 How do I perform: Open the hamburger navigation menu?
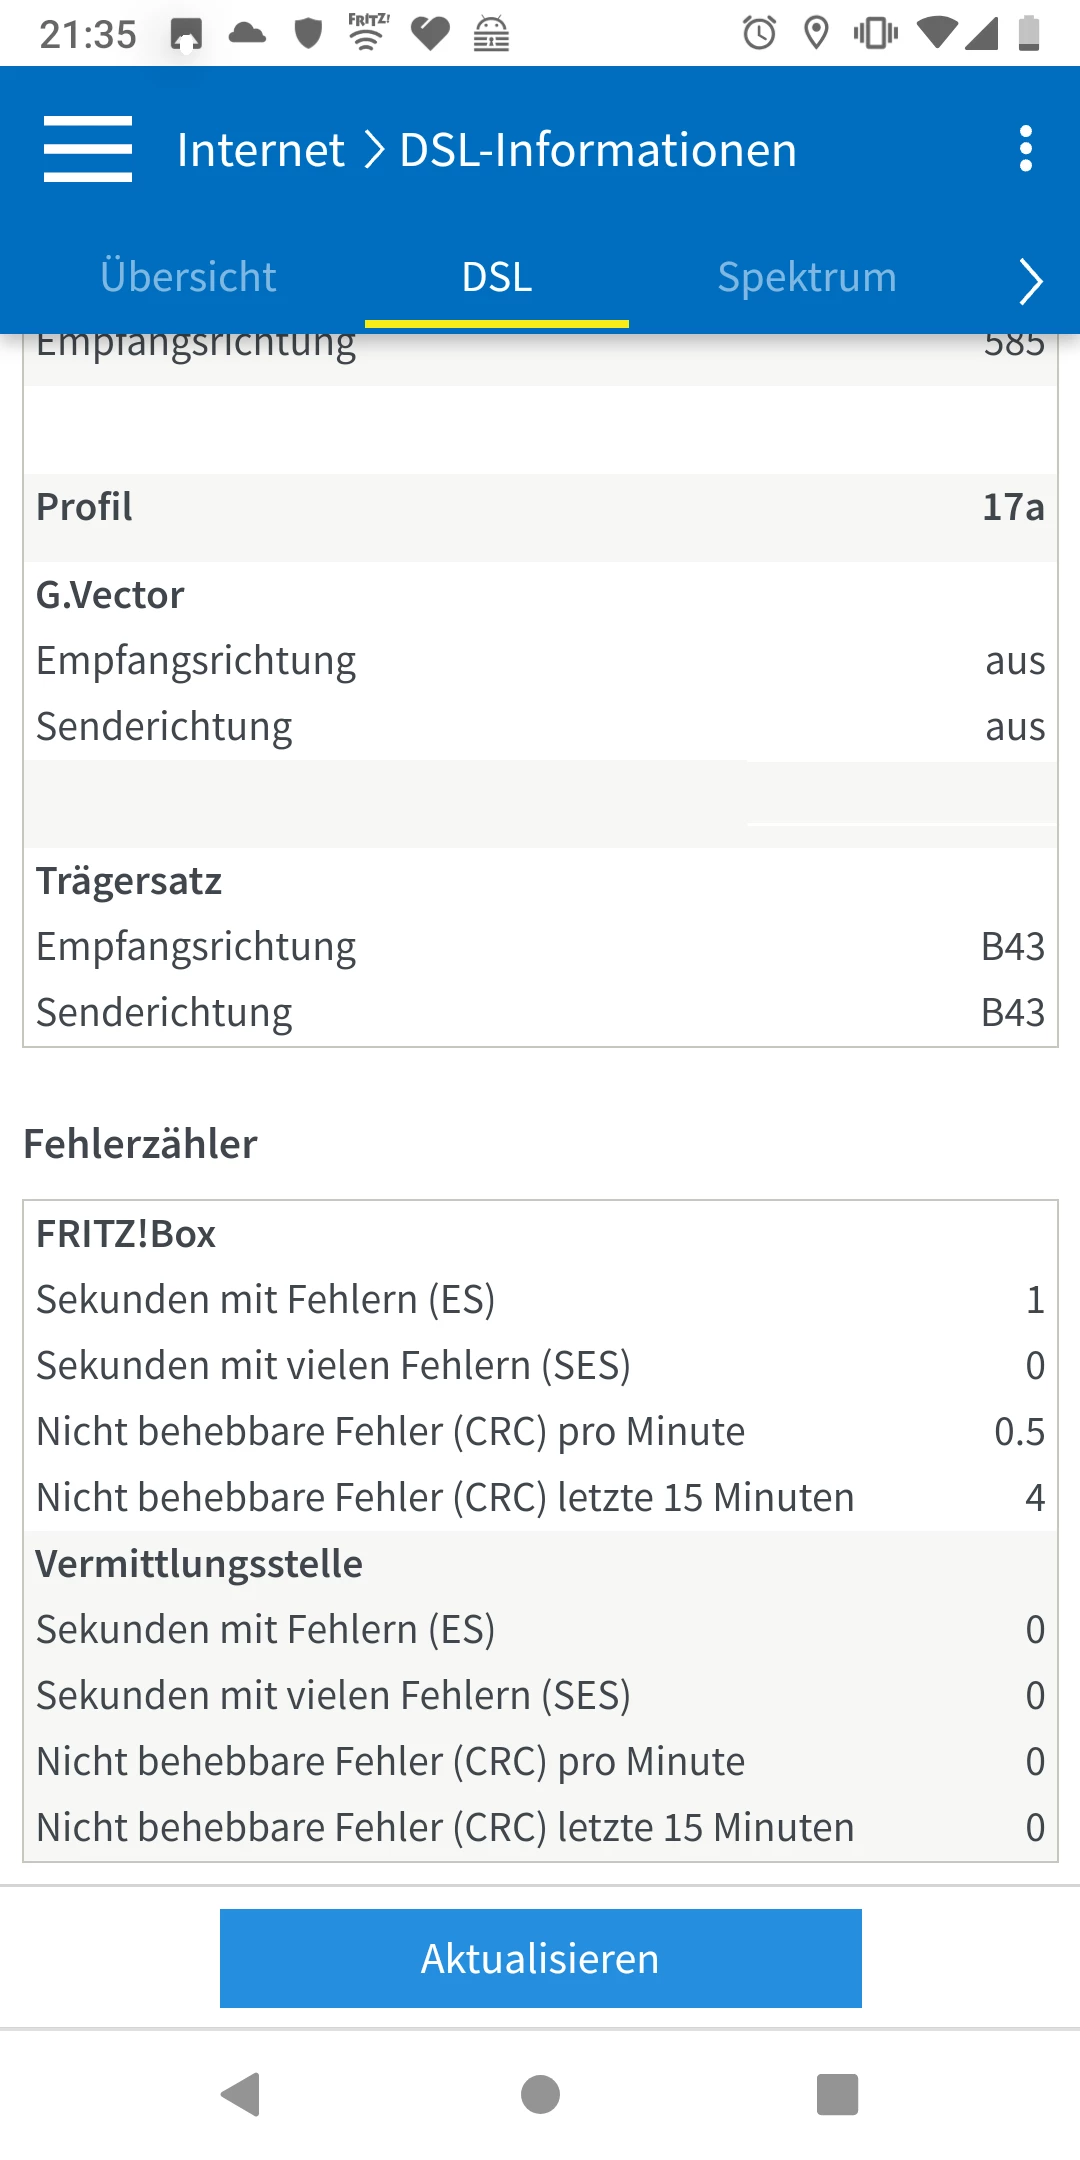coord(88,149)
